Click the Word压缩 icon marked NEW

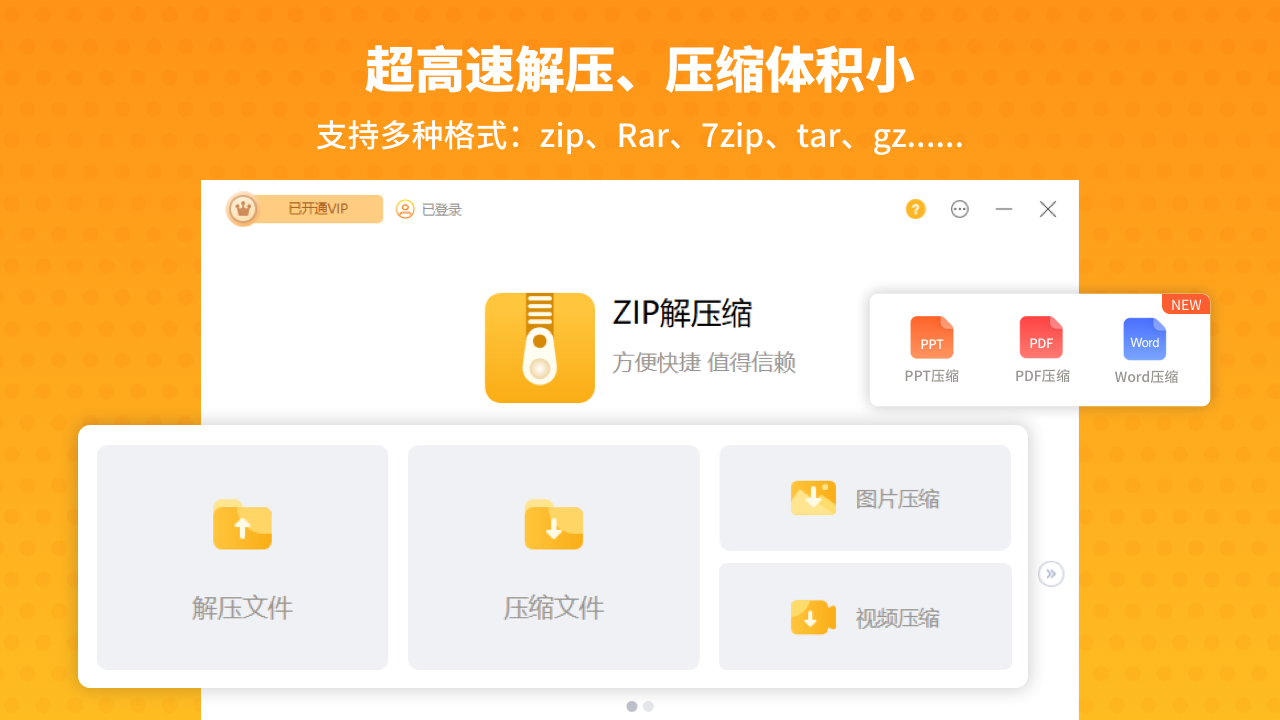(x=1144, y=339)
